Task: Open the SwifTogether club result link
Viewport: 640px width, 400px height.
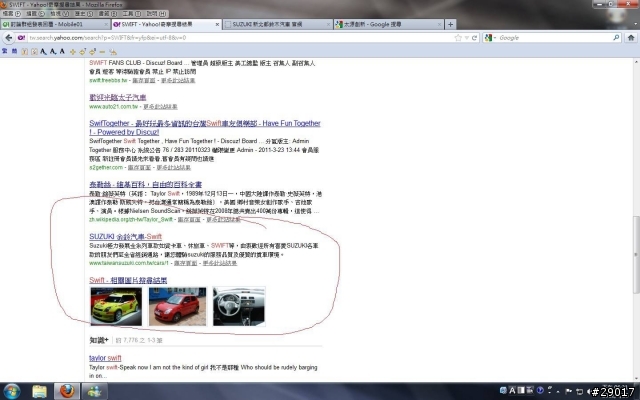Action: point(205,127)
